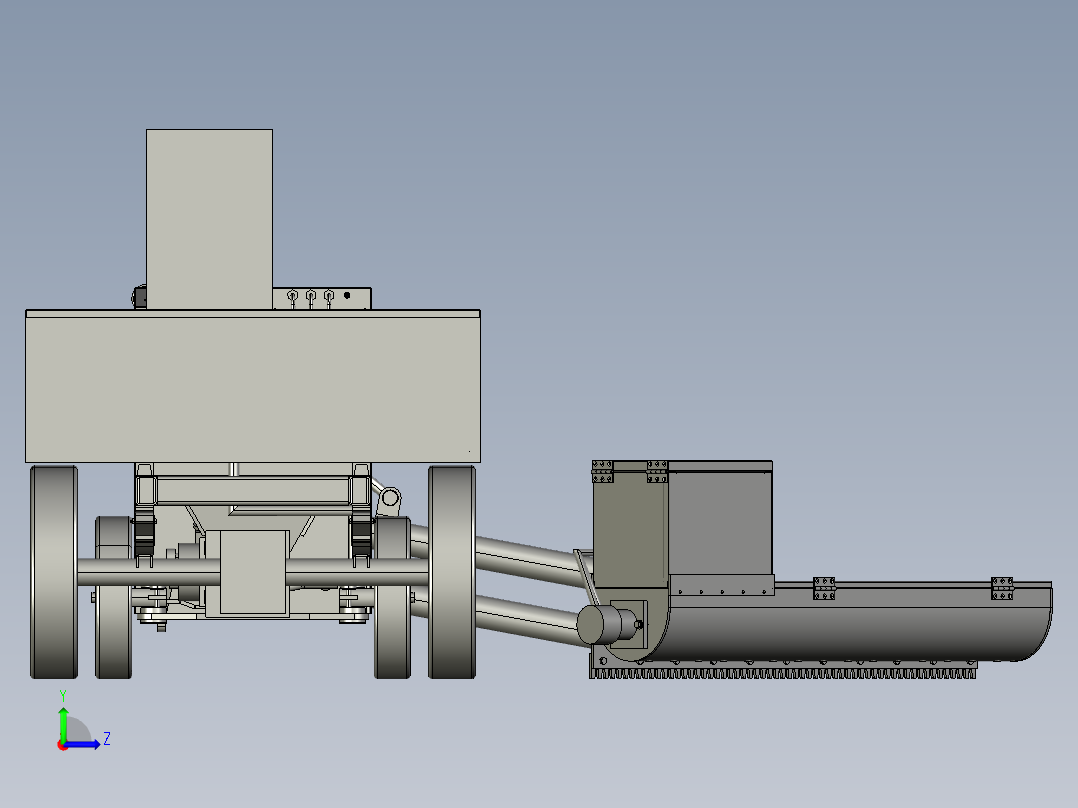
Task: Select the outermost left wheel of the vehicle
Action: coord(54,572)
